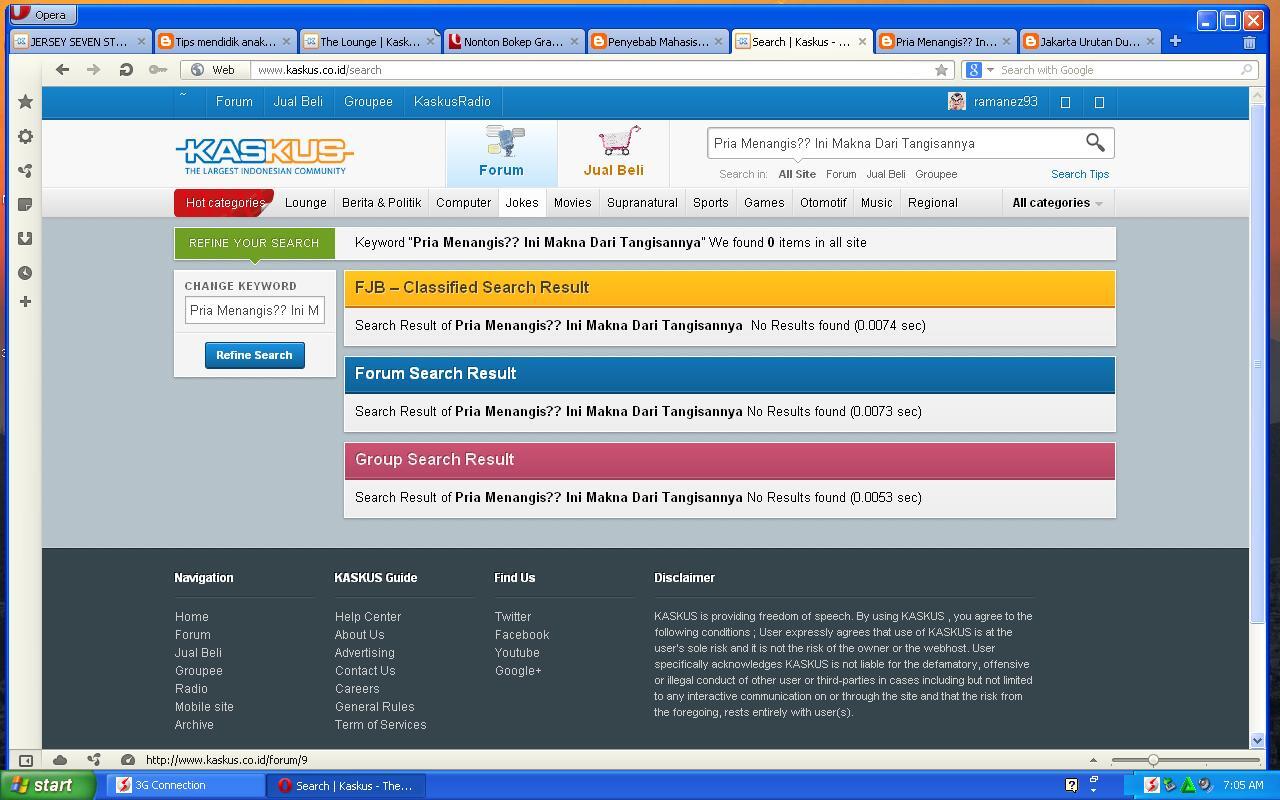Screen dimensions: 1280x800
Task: Open the Search Tips link
Action: (1080, 174)
